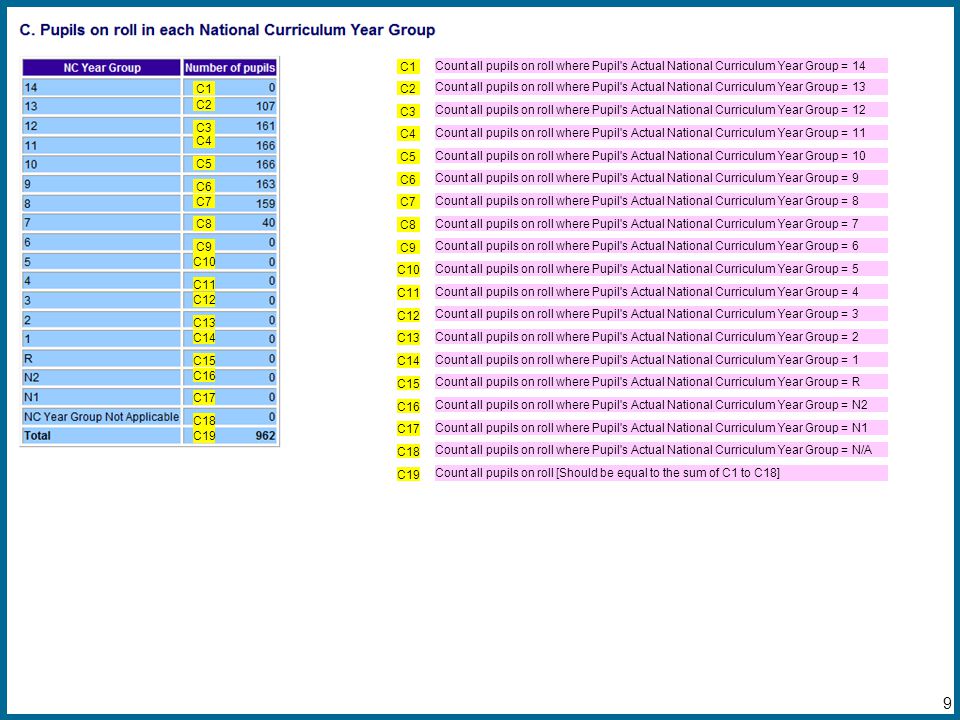960x720 pixels.
Task: Click the C5 marker in the table
Action: [204, 163]
